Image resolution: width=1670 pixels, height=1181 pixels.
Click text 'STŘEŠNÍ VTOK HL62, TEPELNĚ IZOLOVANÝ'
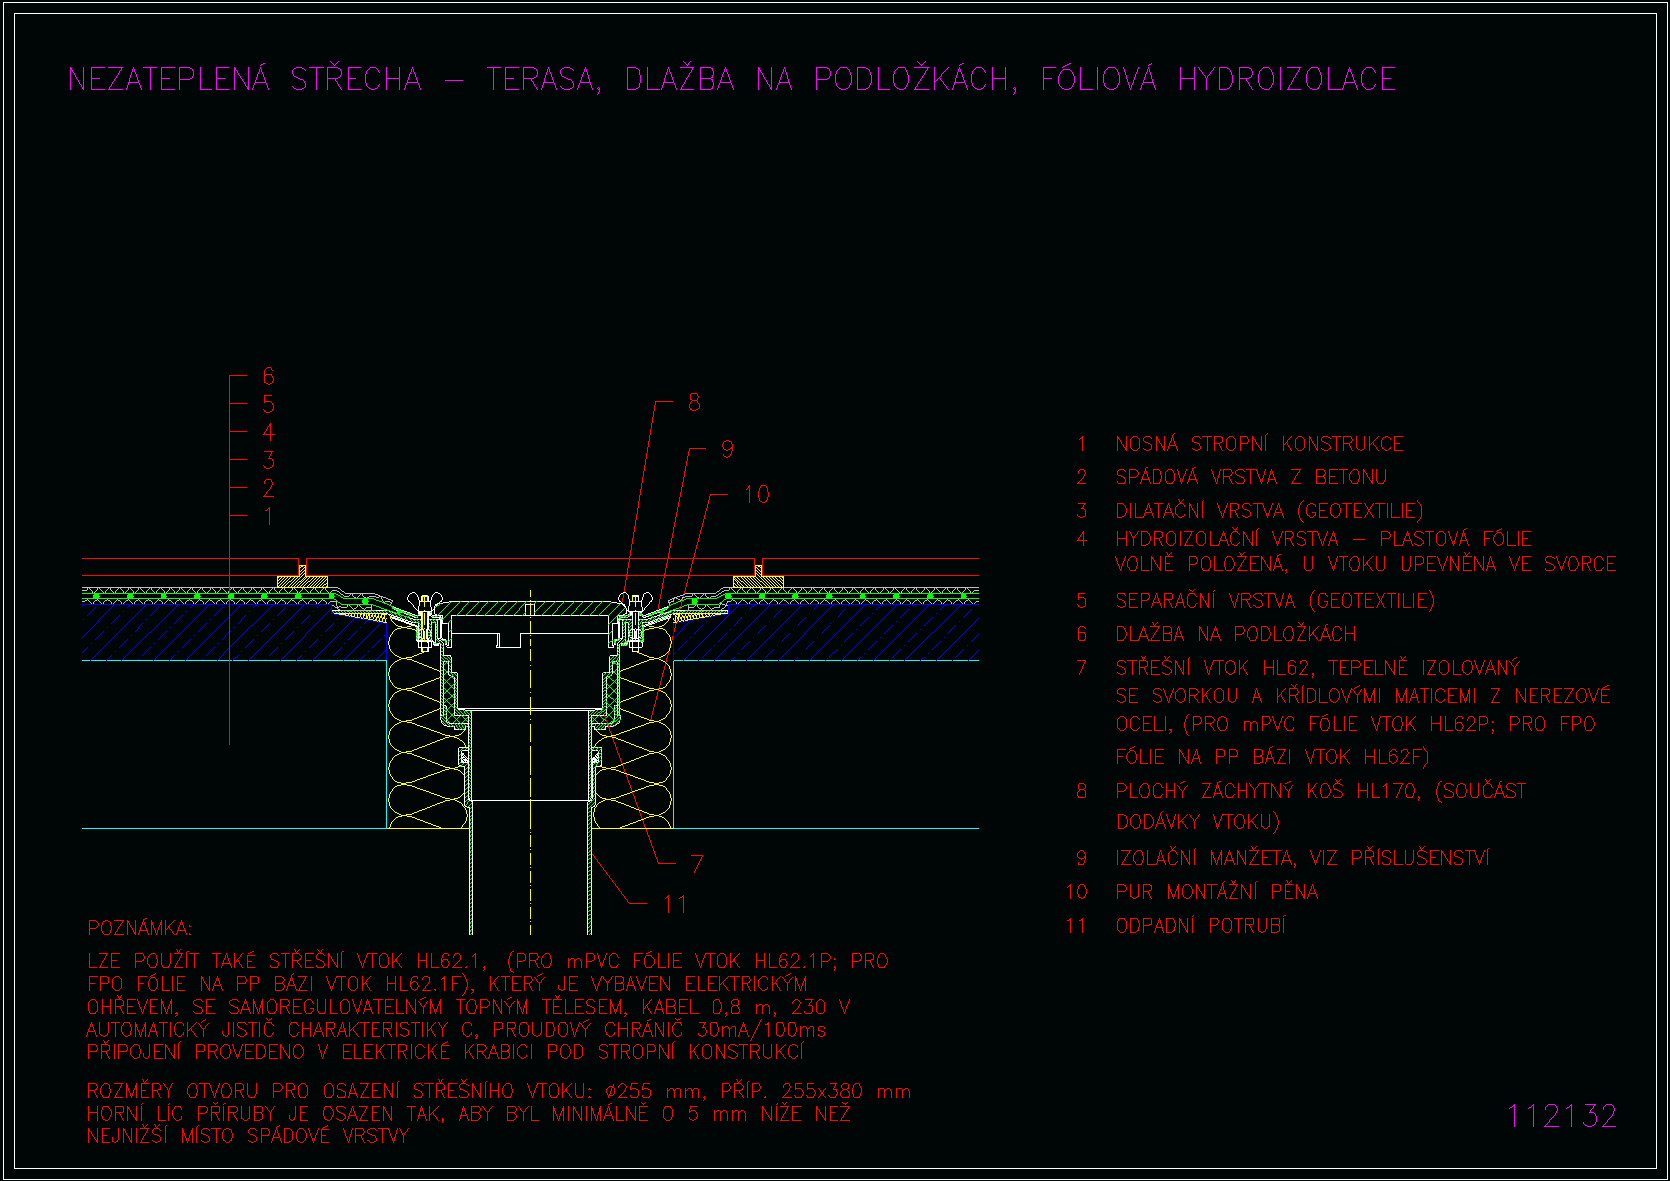pos(1318,668)
